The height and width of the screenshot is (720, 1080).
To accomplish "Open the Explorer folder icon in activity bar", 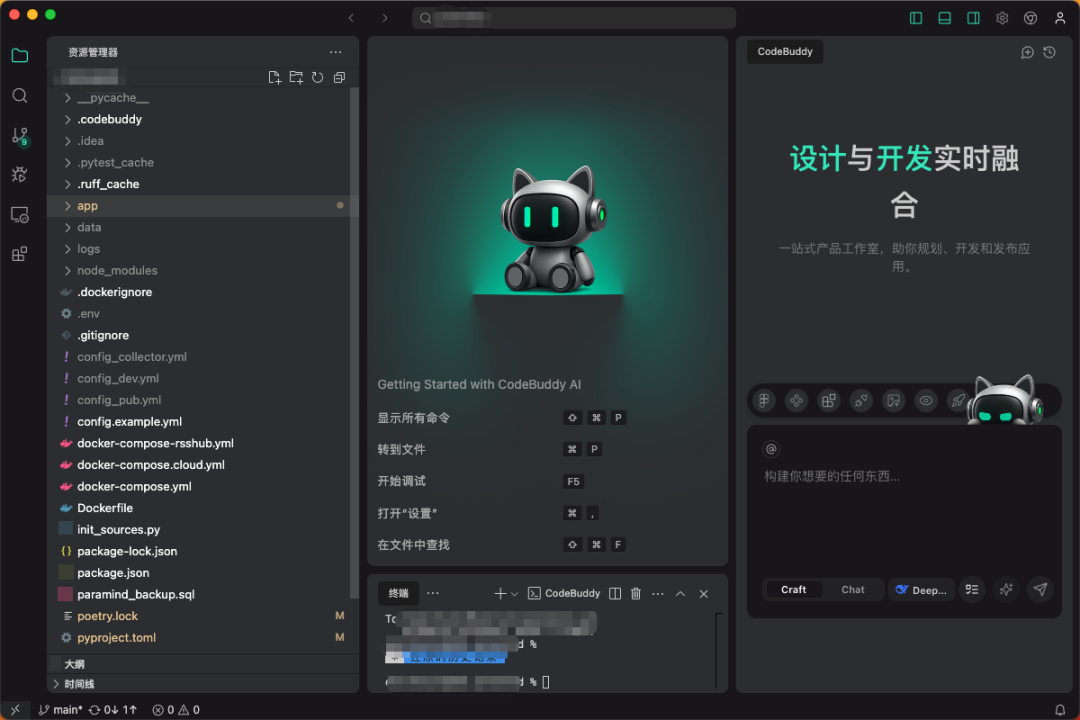I will pos(20,56).
